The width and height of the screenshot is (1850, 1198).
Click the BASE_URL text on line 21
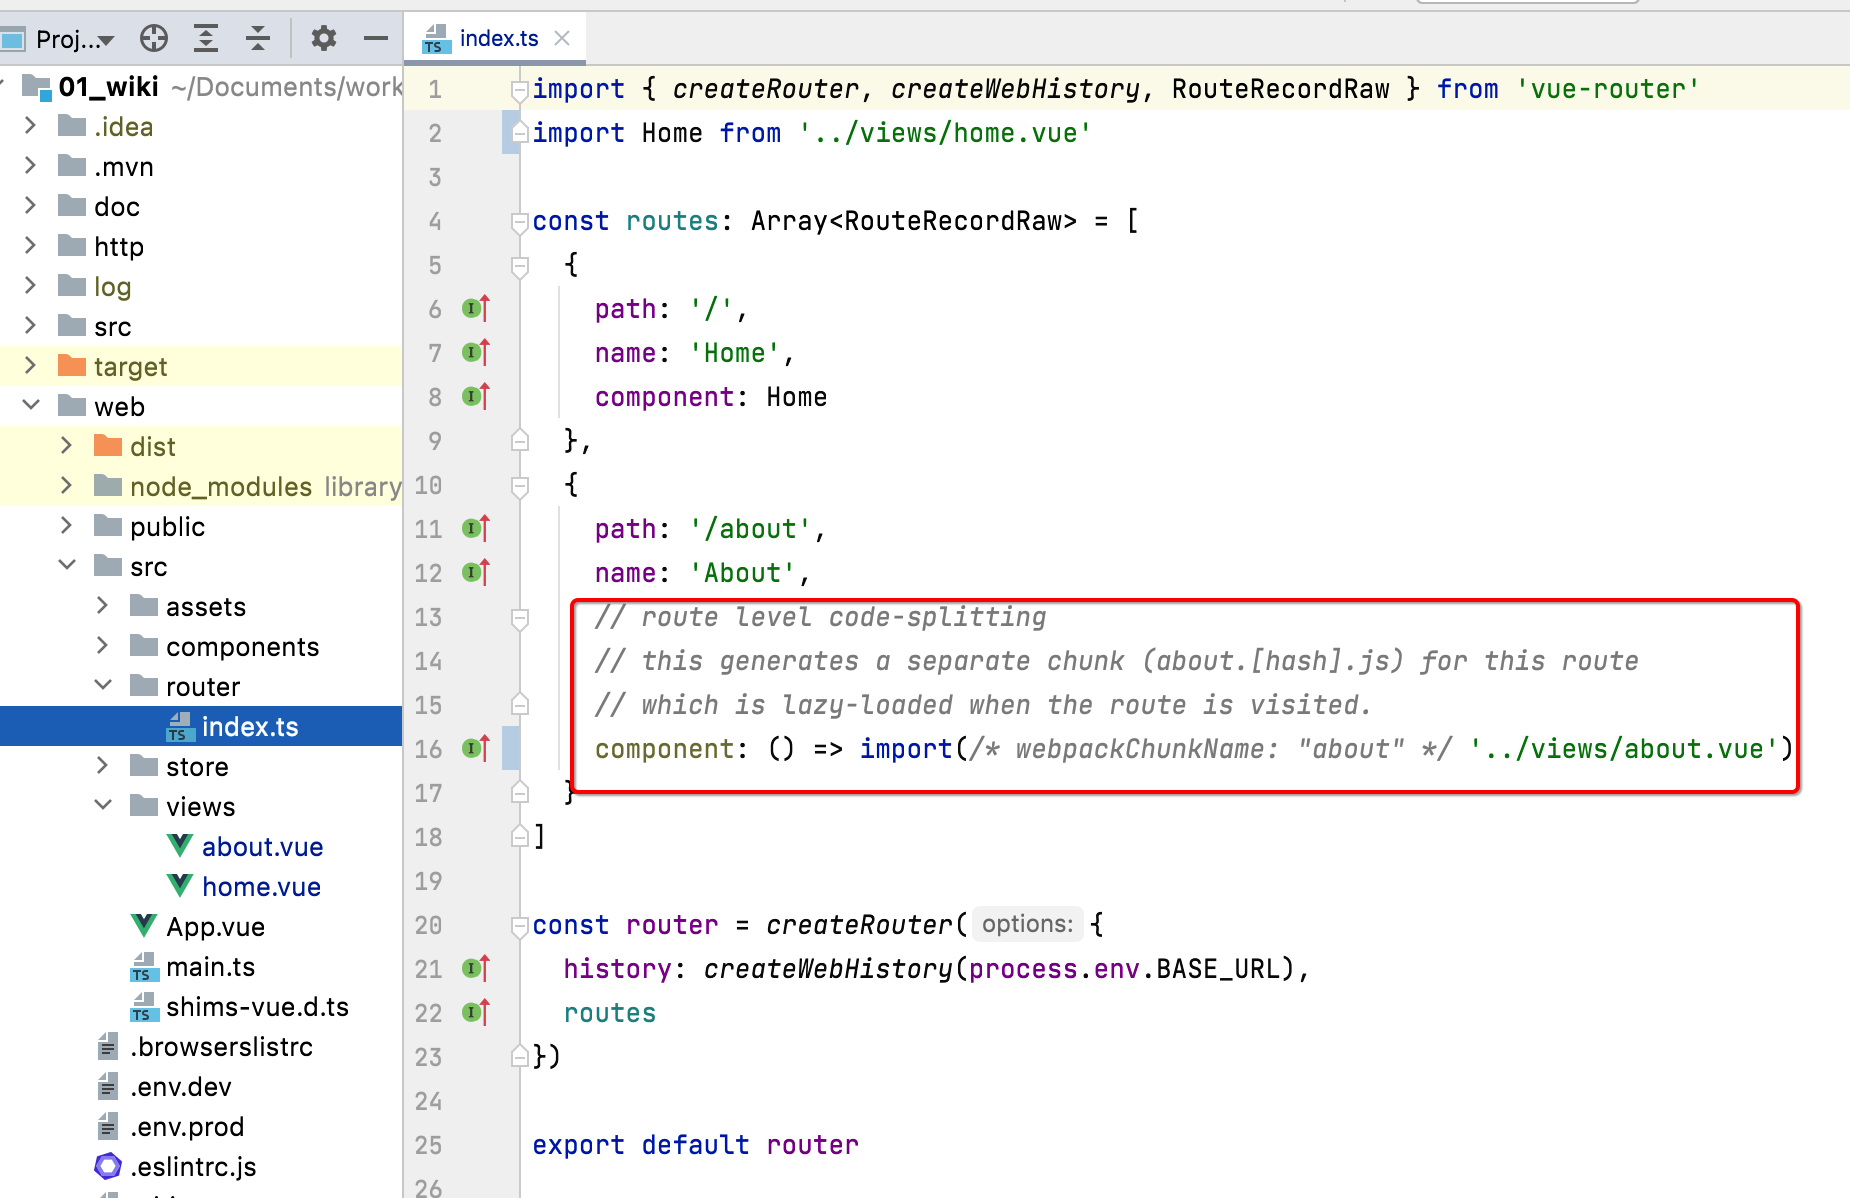click(1218, 969)
